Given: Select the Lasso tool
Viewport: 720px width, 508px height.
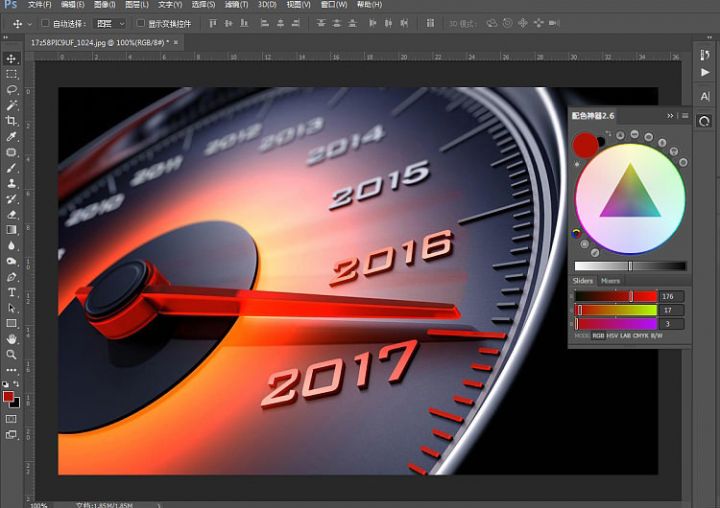Looking at the screenshot, I should point(12,90).
